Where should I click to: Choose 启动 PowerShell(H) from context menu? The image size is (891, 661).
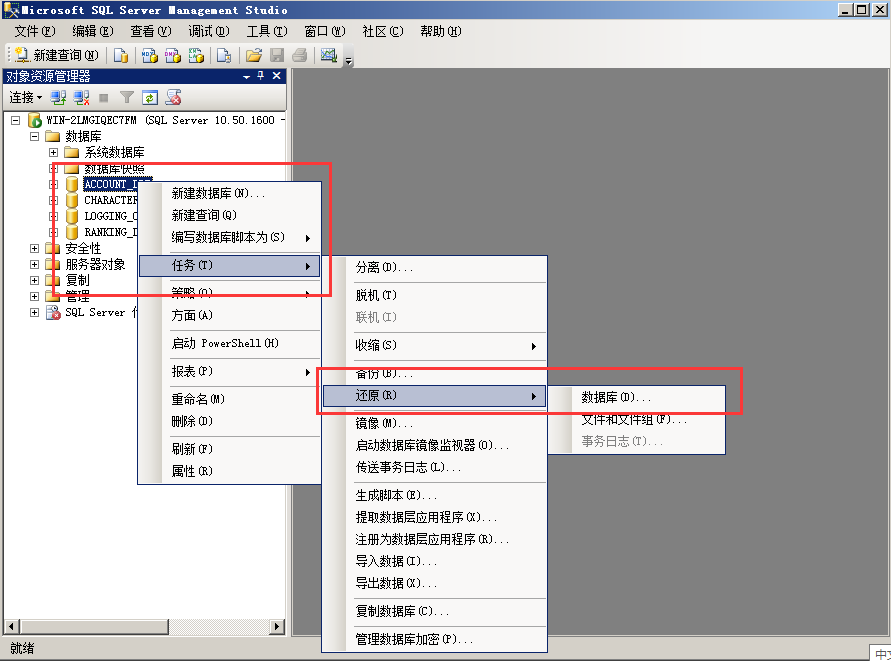(230, 343)
